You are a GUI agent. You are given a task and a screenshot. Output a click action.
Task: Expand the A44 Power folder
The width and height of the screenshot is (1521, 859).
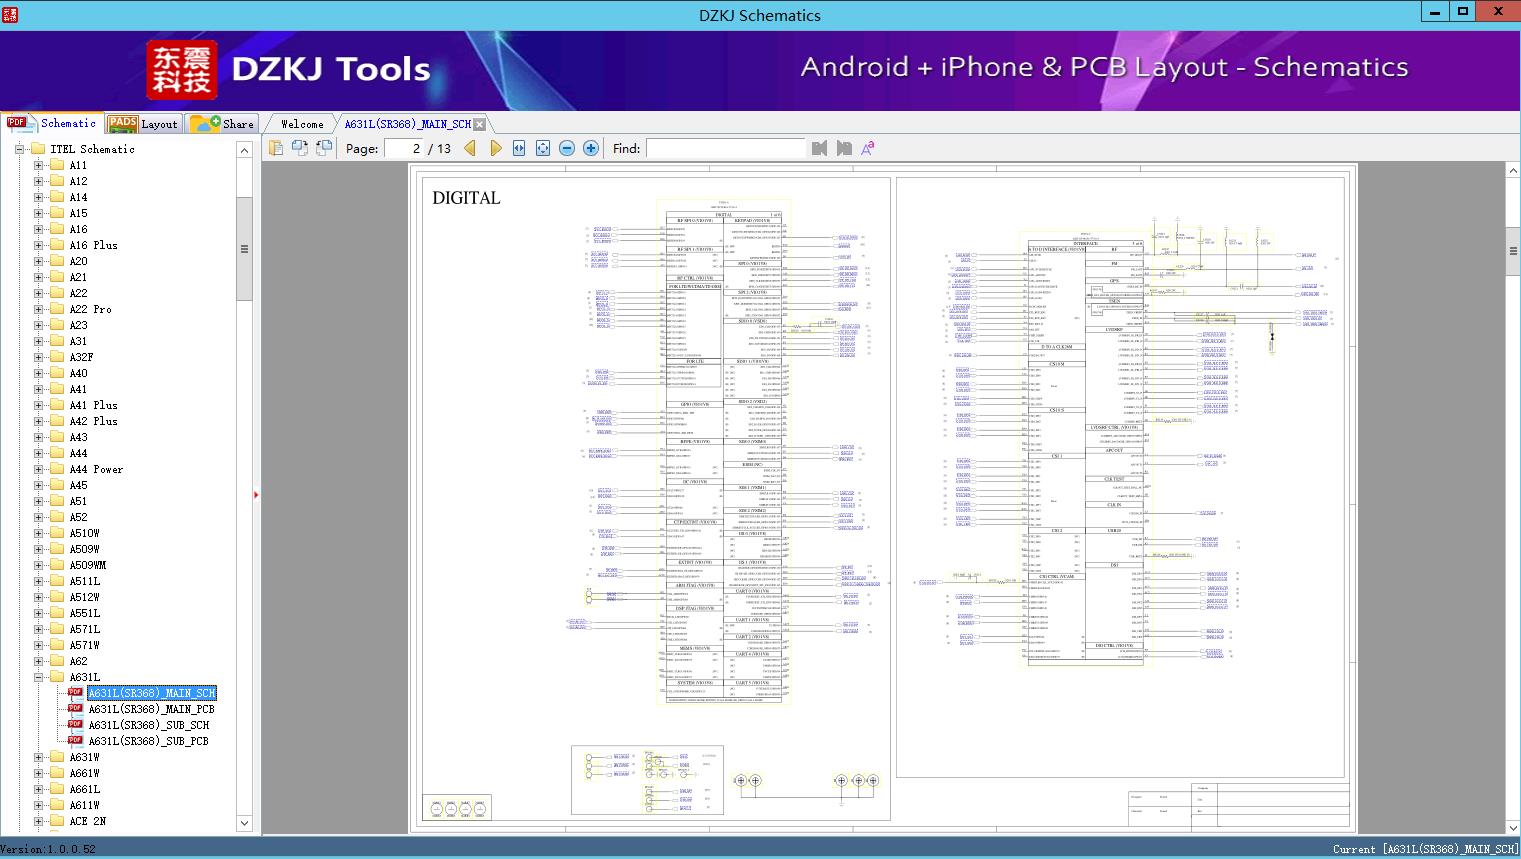(x=39, y=469)
